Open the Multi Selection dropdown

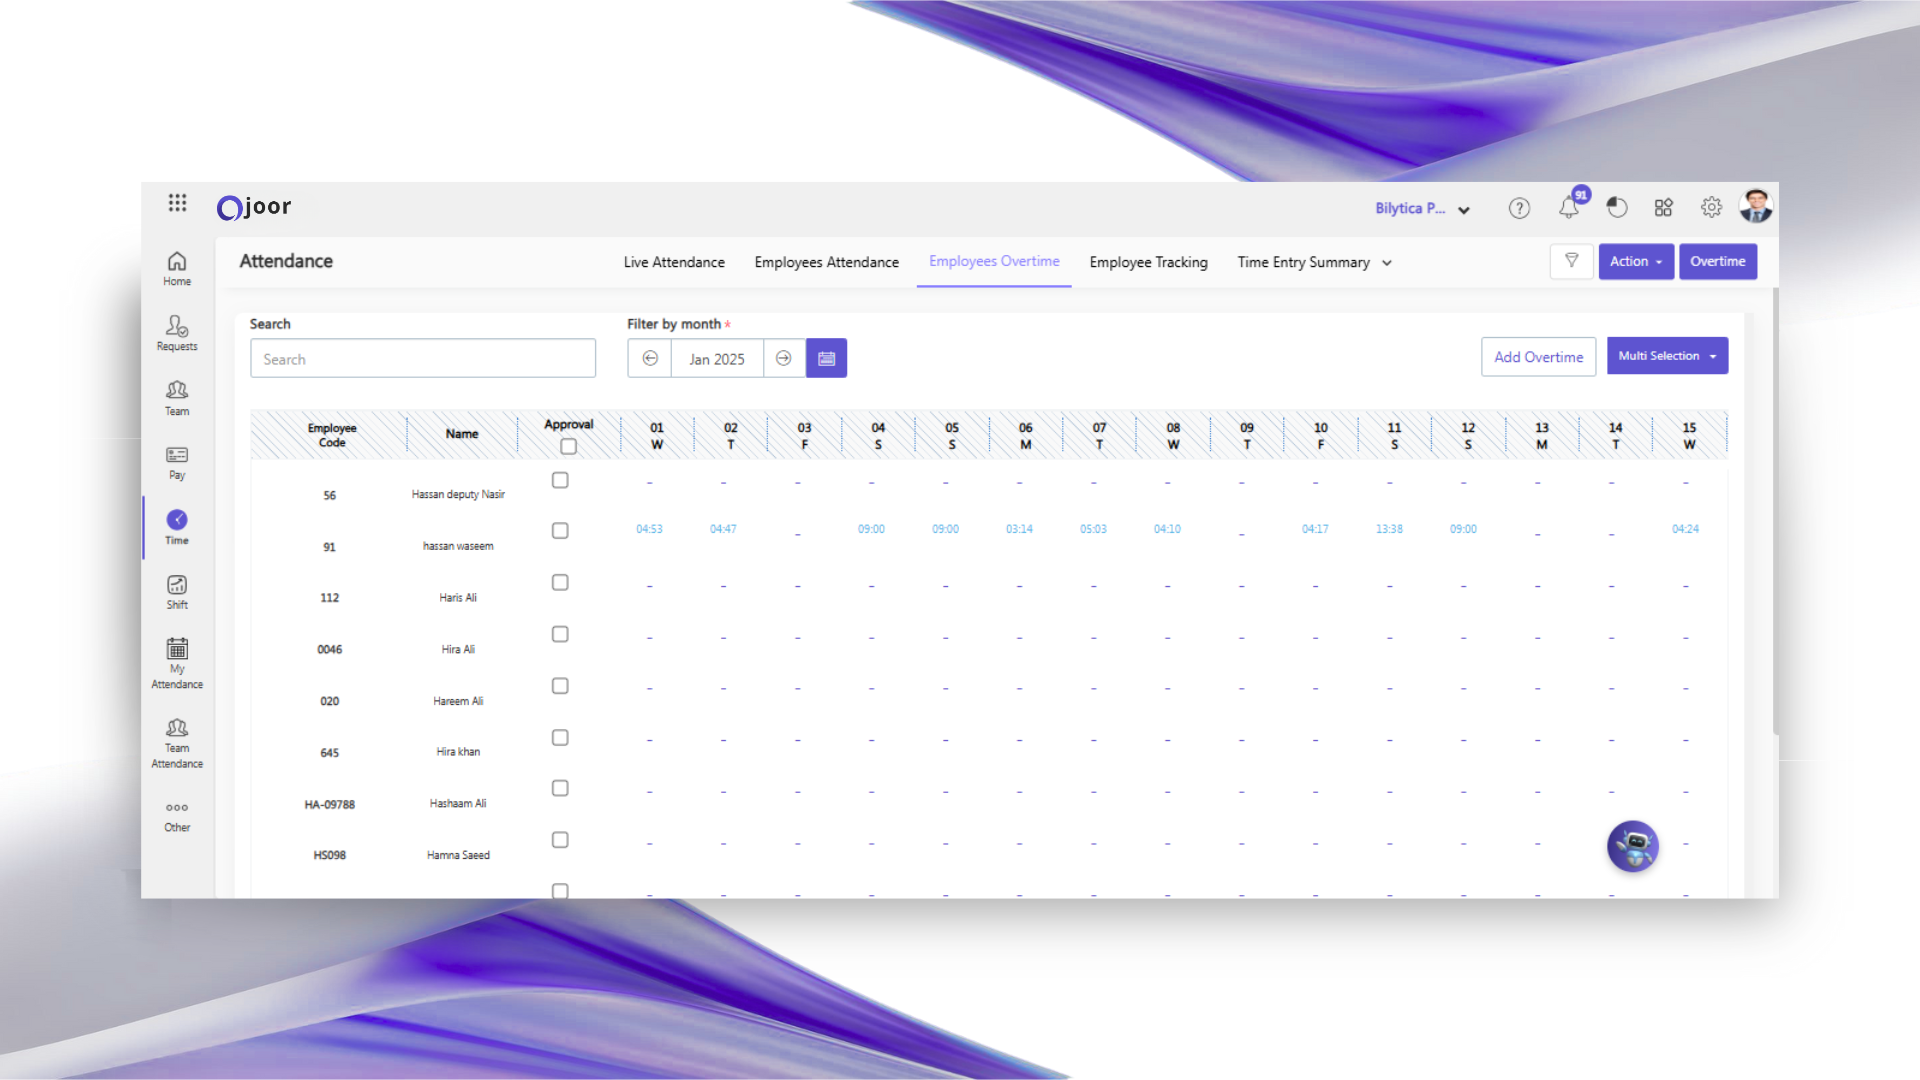(x=1666, y=356)
